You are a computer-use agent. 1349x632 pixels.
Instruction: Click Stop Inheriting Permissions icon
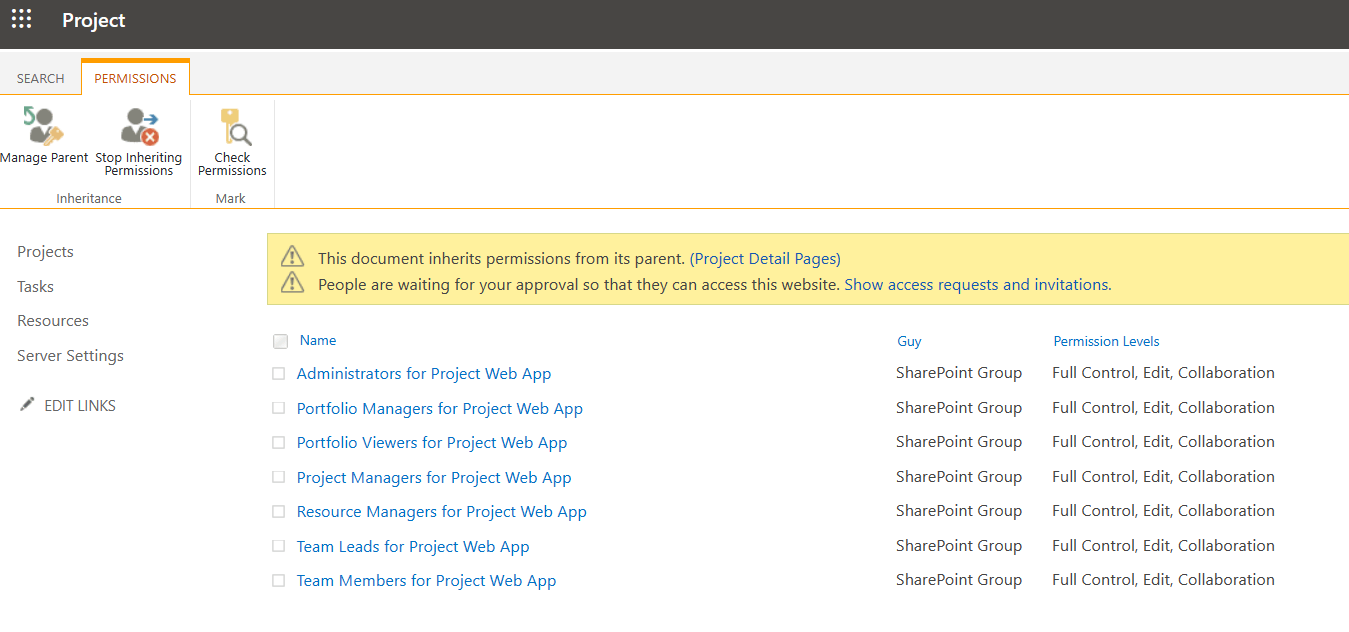click(x=139, y=126)
